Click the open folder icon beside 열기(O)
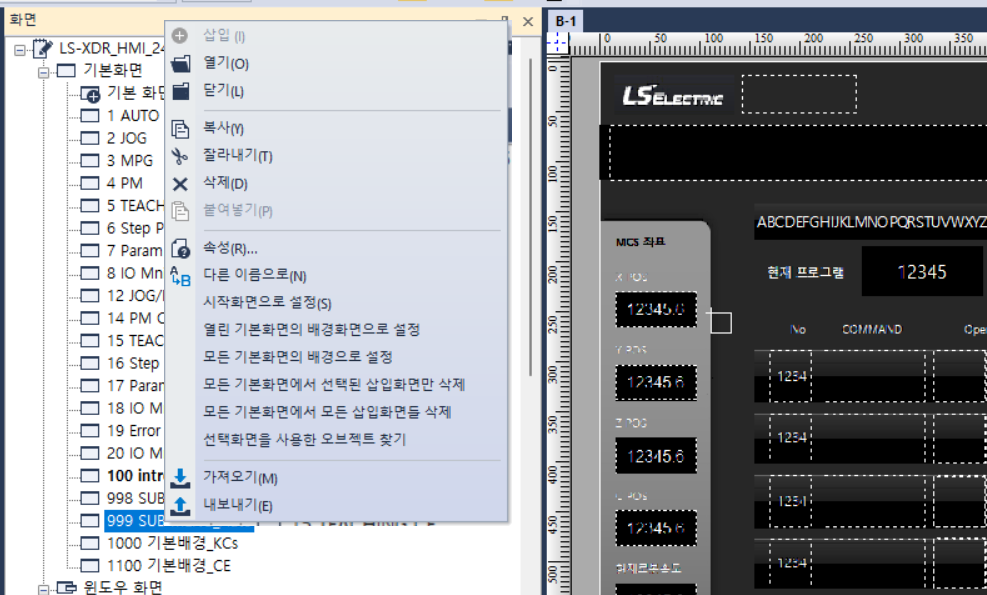 point(181,63)
